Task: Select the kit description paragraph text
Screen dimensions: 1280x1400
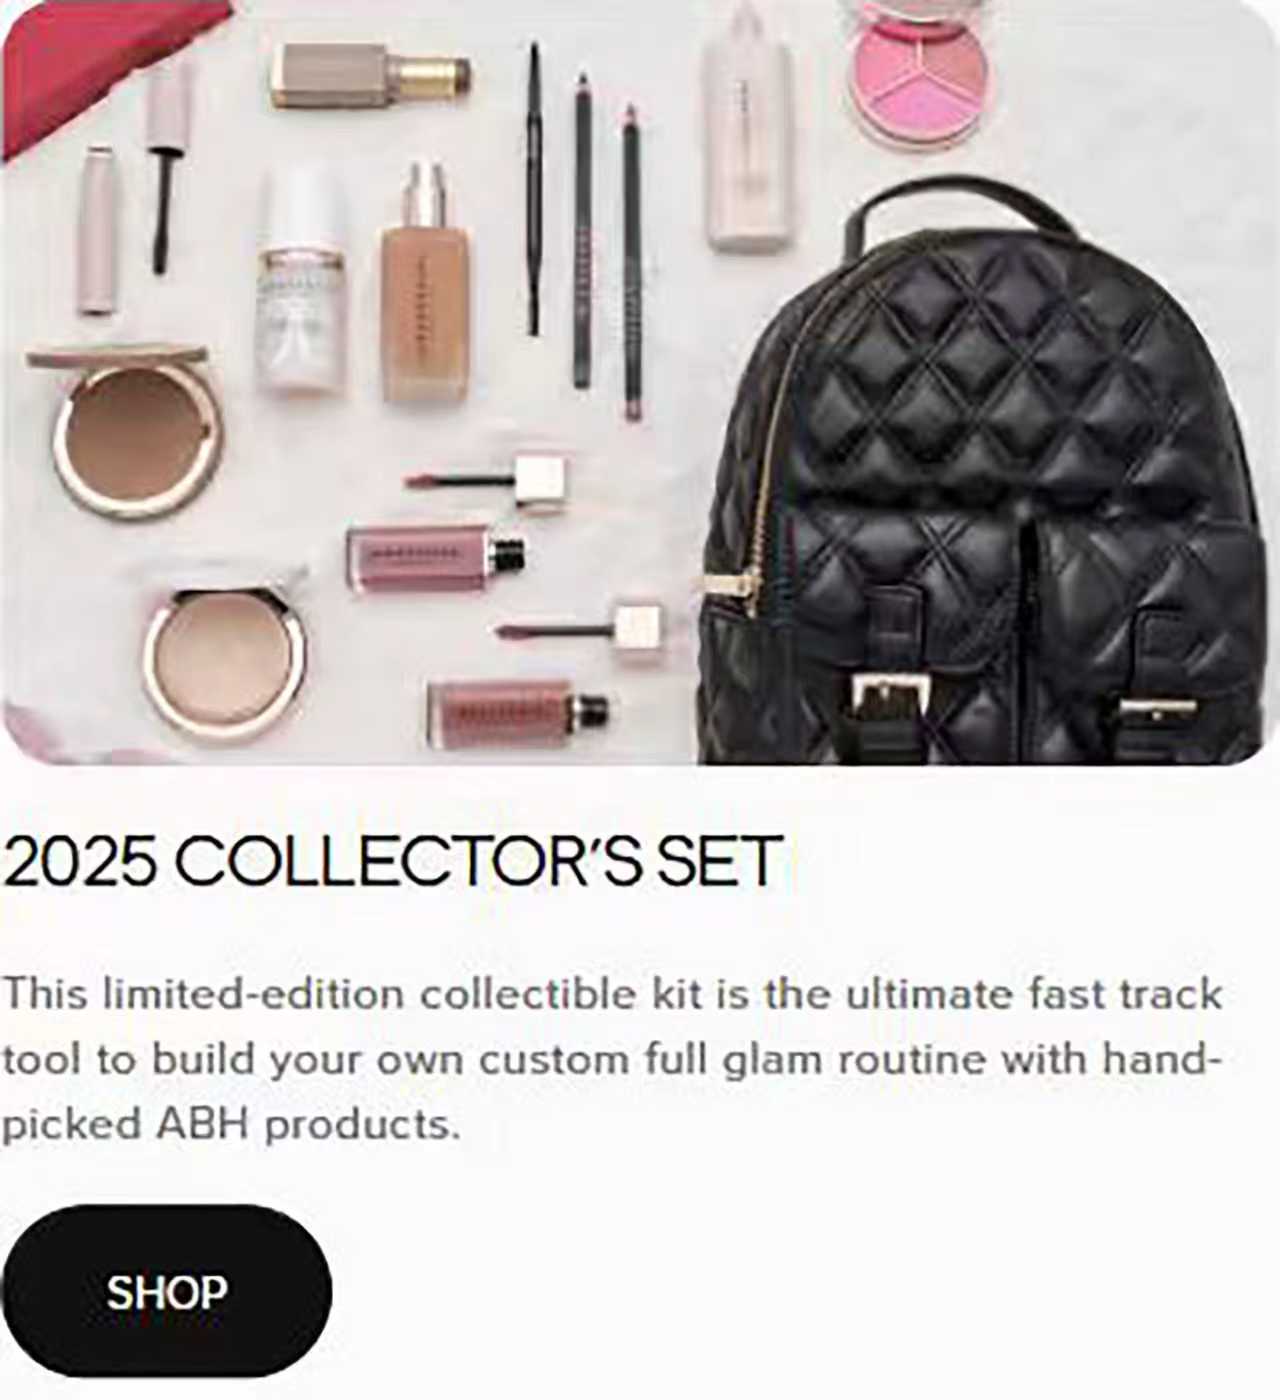Action: [x=612, y=1059]
